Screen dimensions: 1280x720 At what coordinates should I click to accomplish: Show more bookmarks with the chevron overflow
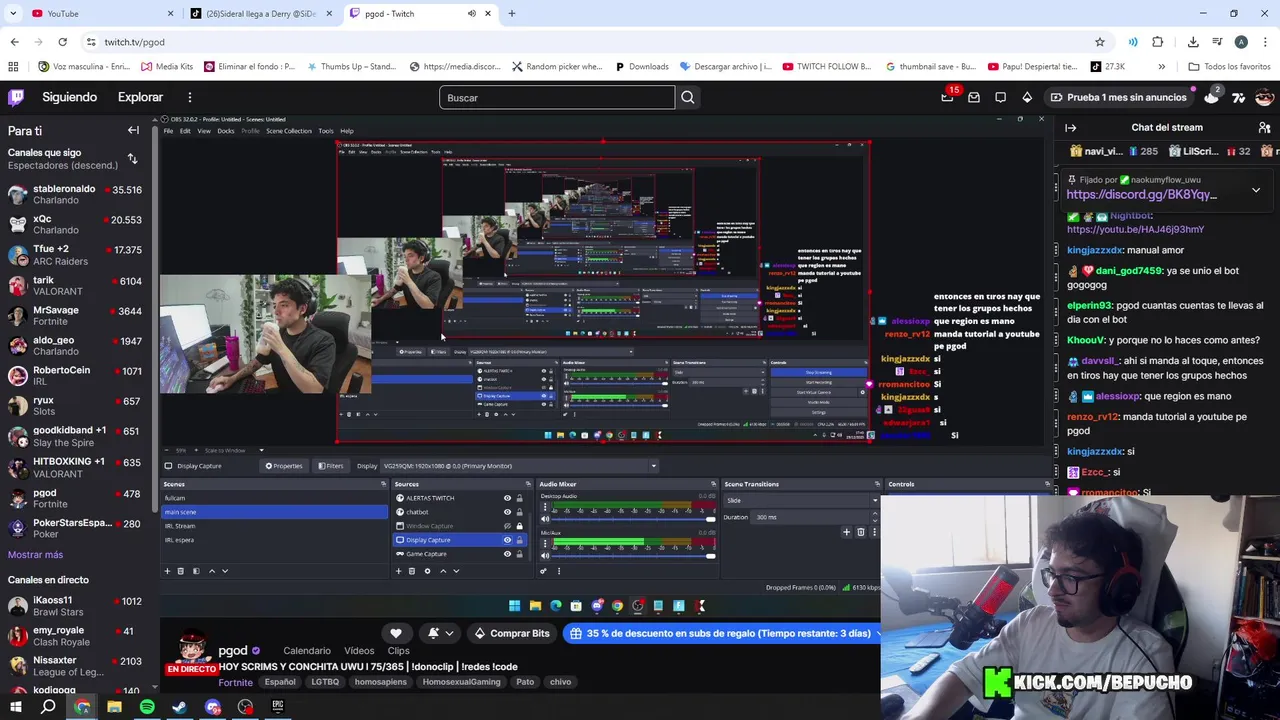[x=1161, y=67]
